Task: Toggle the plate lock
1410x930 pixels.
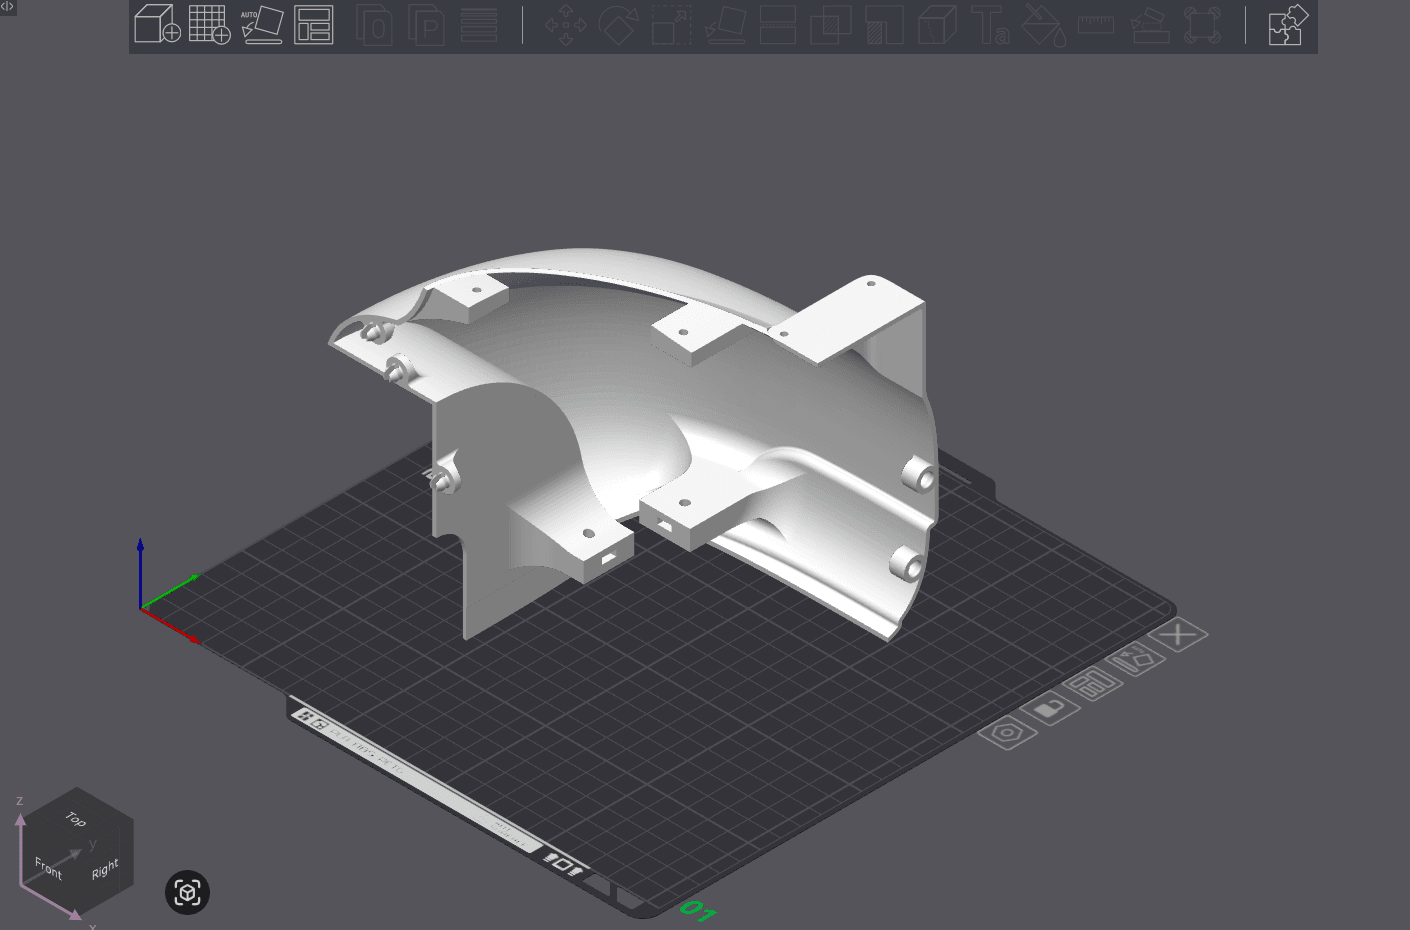Action: [1050, 710]
